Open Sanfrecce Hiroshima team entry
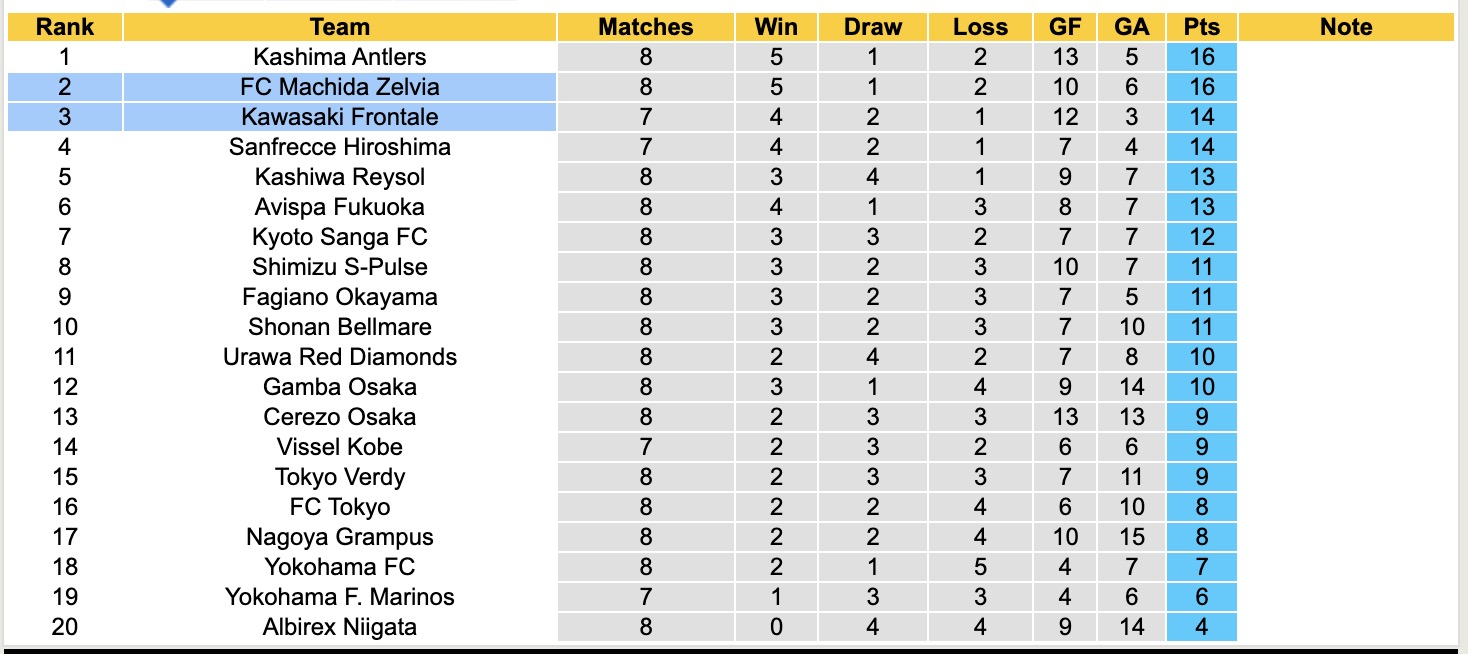Viewport: 1468px width, 654px height. (x=340, y=147)
